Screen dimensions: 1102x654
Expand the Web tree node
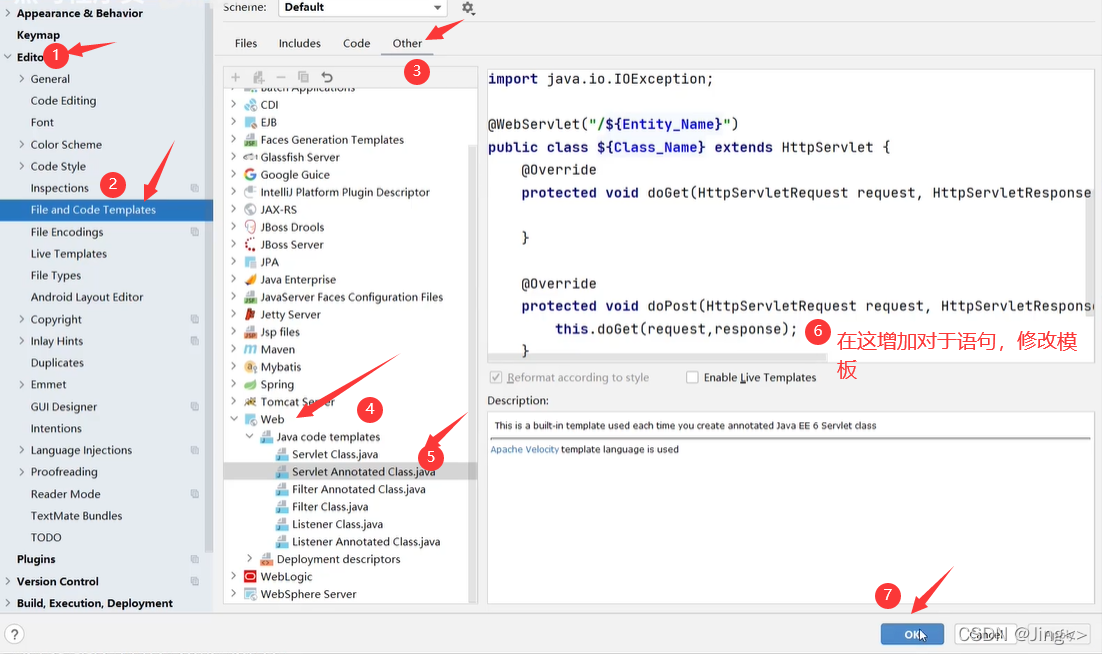234,419
